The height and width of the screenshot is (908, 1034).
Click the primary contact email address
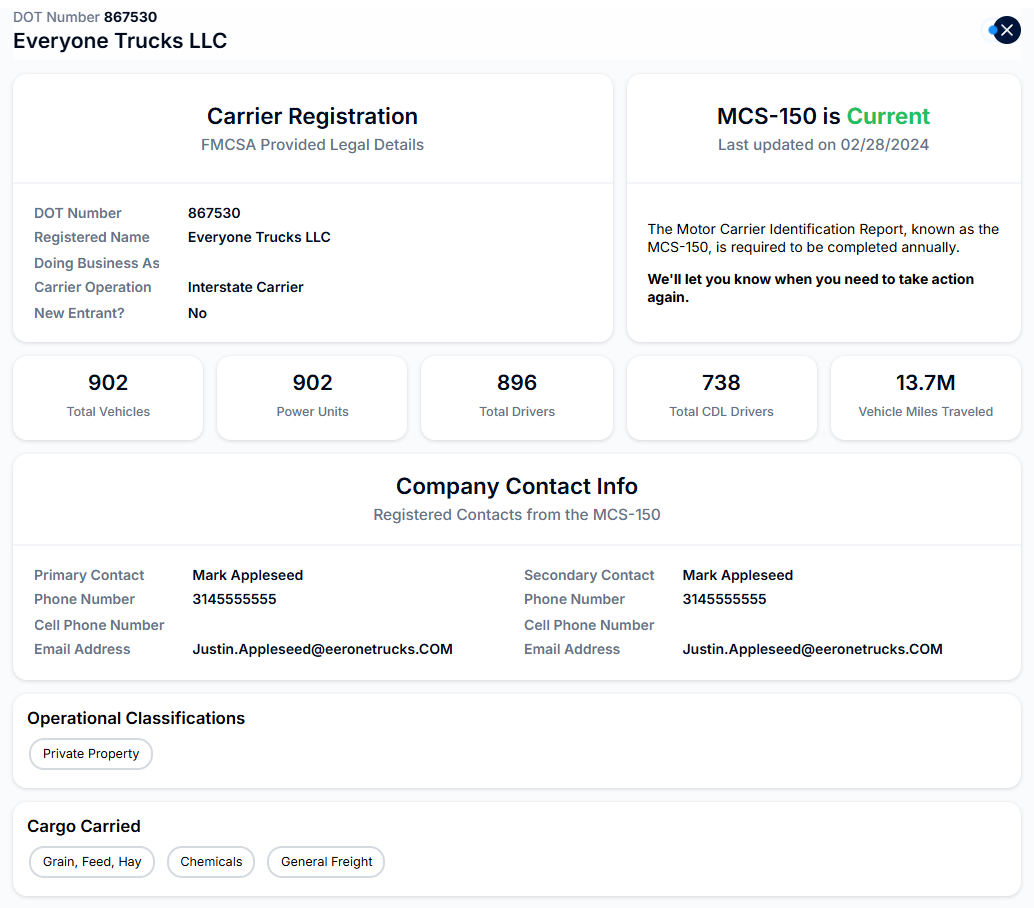coord(322,649)
